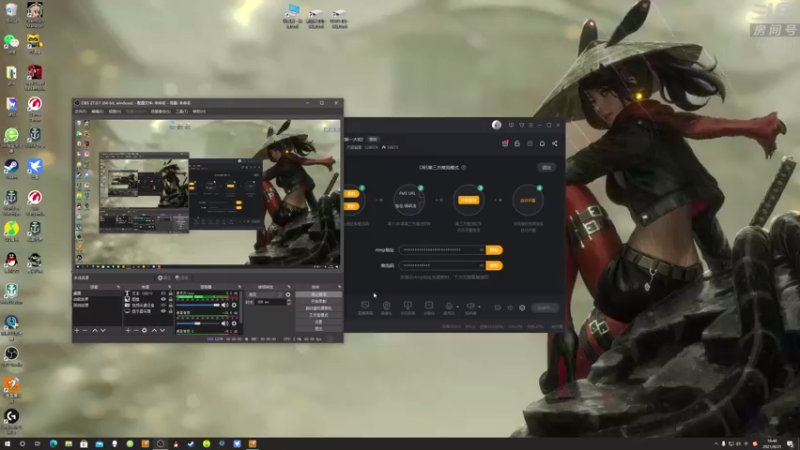Image resolution: width=800 pixels, height=450 pixels.
Task: Open the Filters button above OBS docks
Action: [x=182, y=278]
